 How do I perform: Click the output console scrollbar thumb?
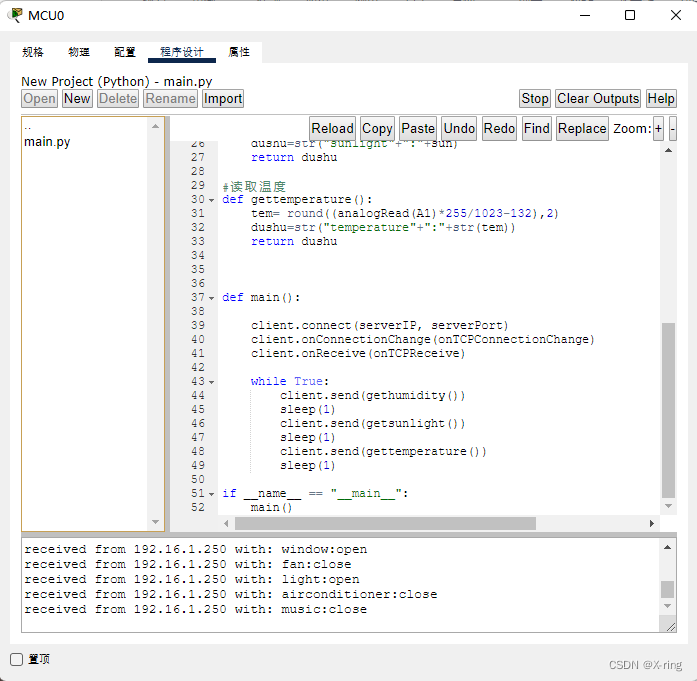coord(667,589)
